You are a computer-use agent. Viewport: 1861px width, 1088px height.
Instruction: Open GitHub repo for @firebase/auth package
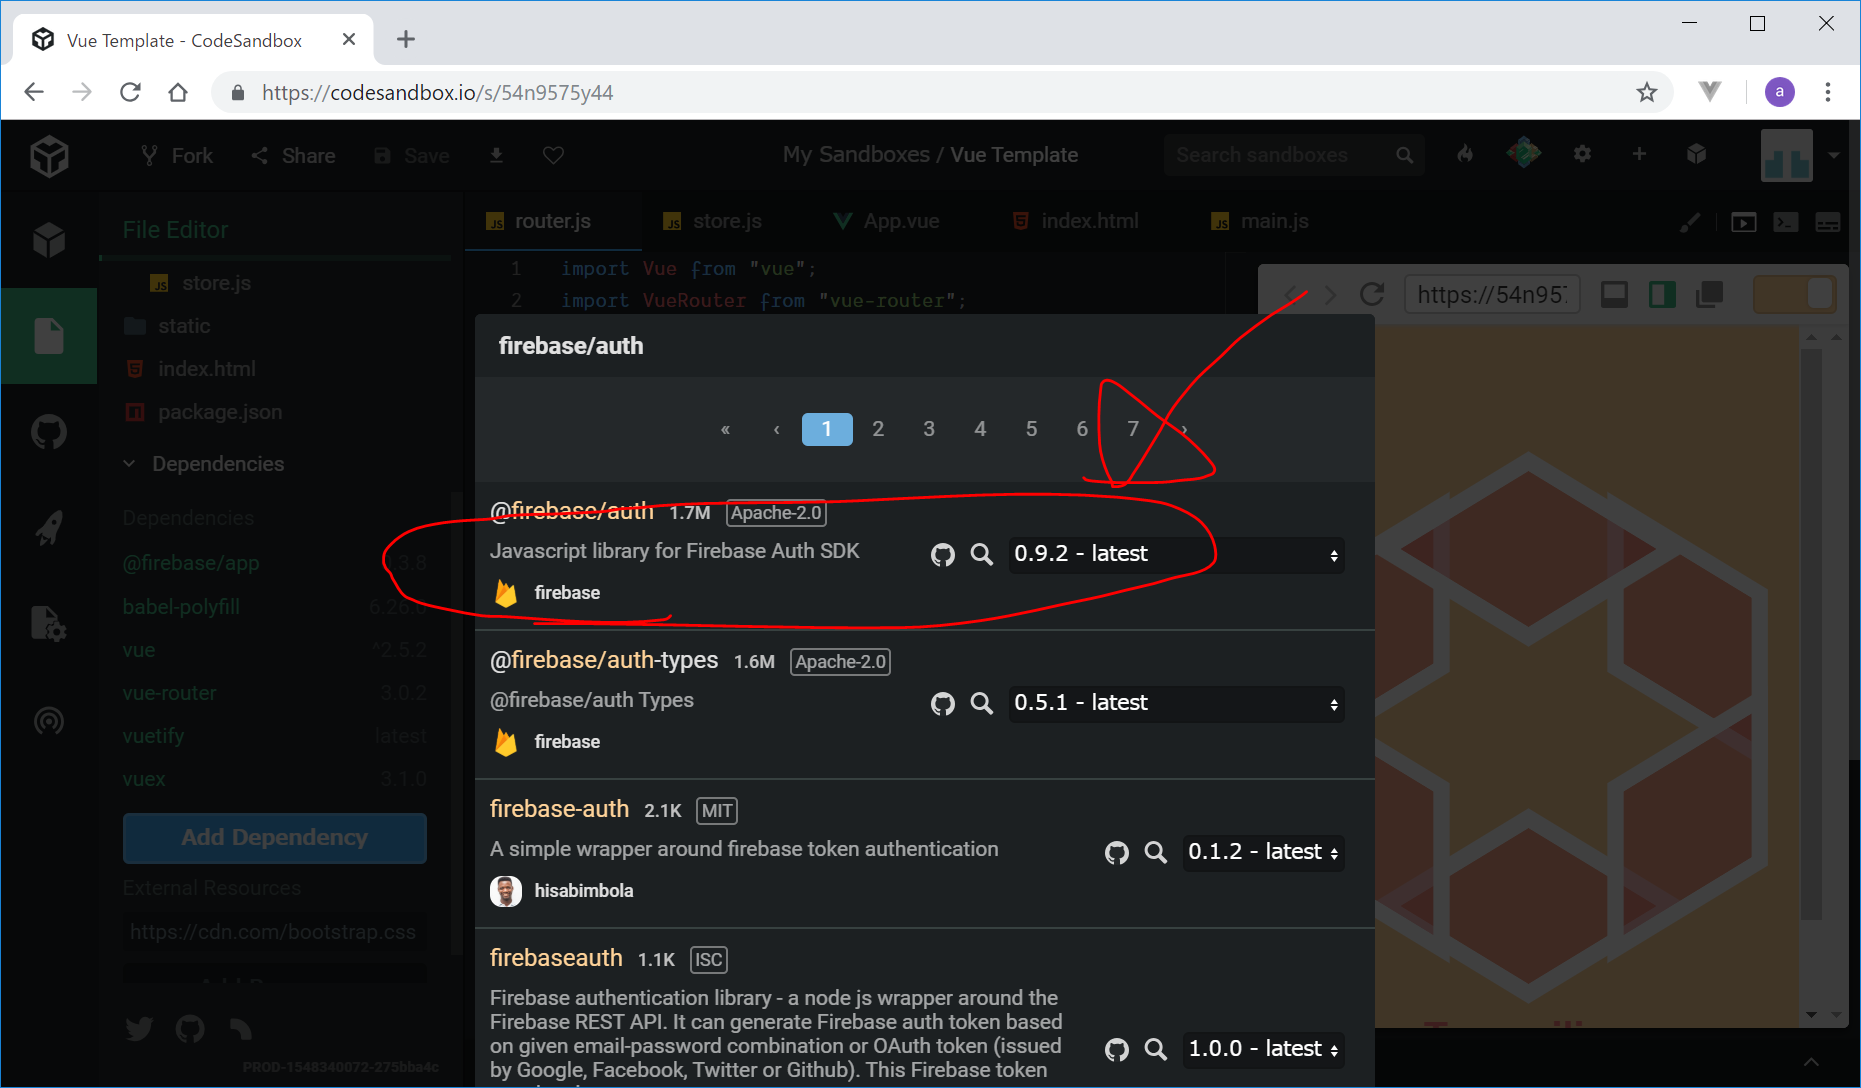942,555
